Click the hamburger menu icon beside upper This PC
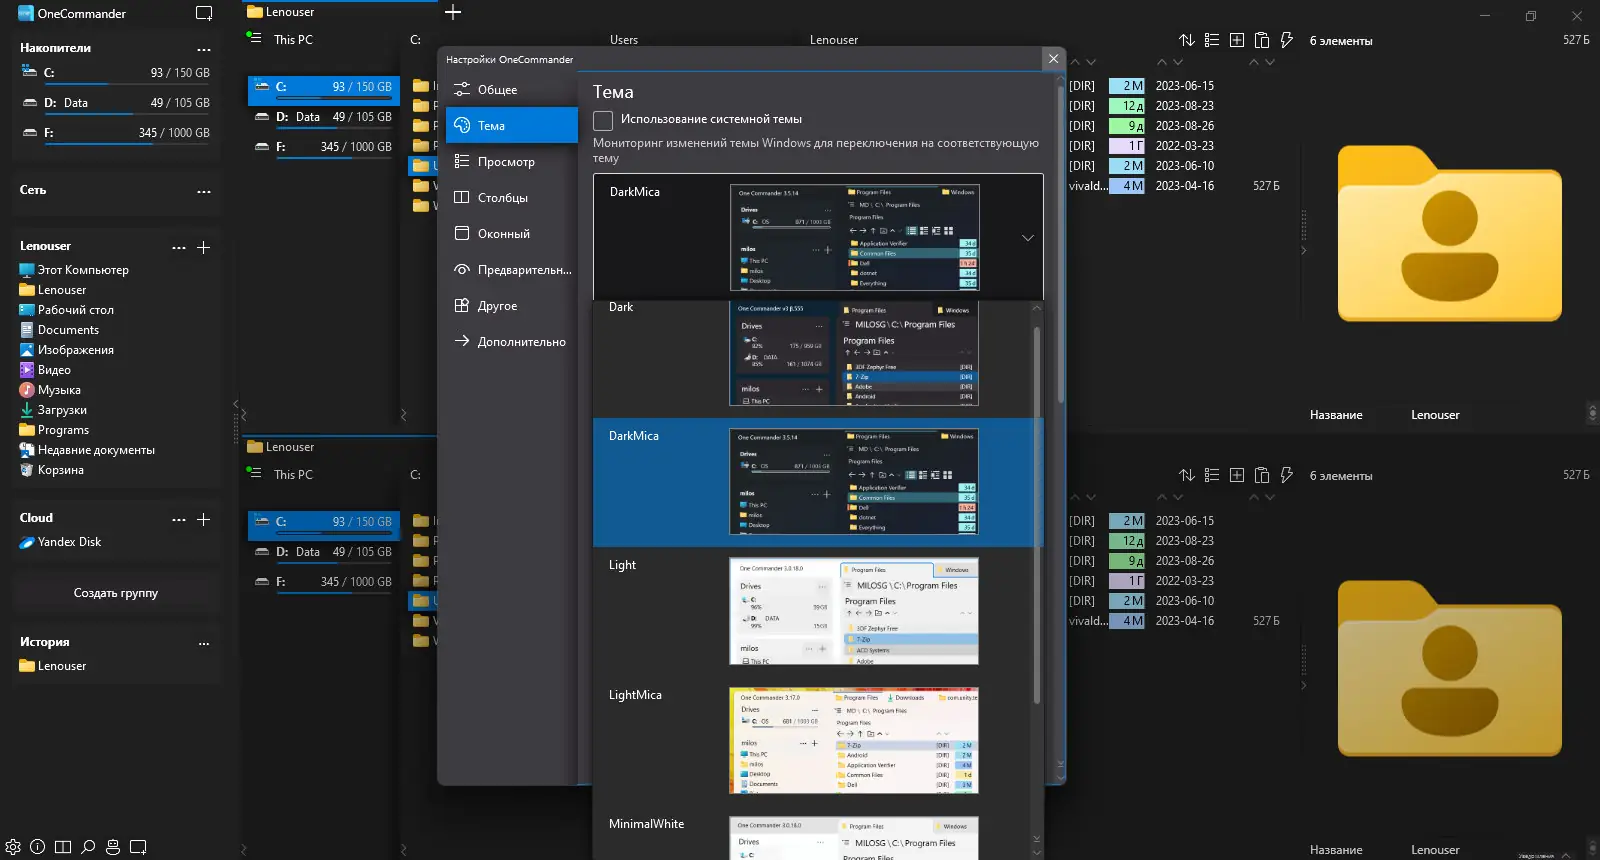This screenshot has width=1600, height=860. pyautogui.click(x=254, y=38)
